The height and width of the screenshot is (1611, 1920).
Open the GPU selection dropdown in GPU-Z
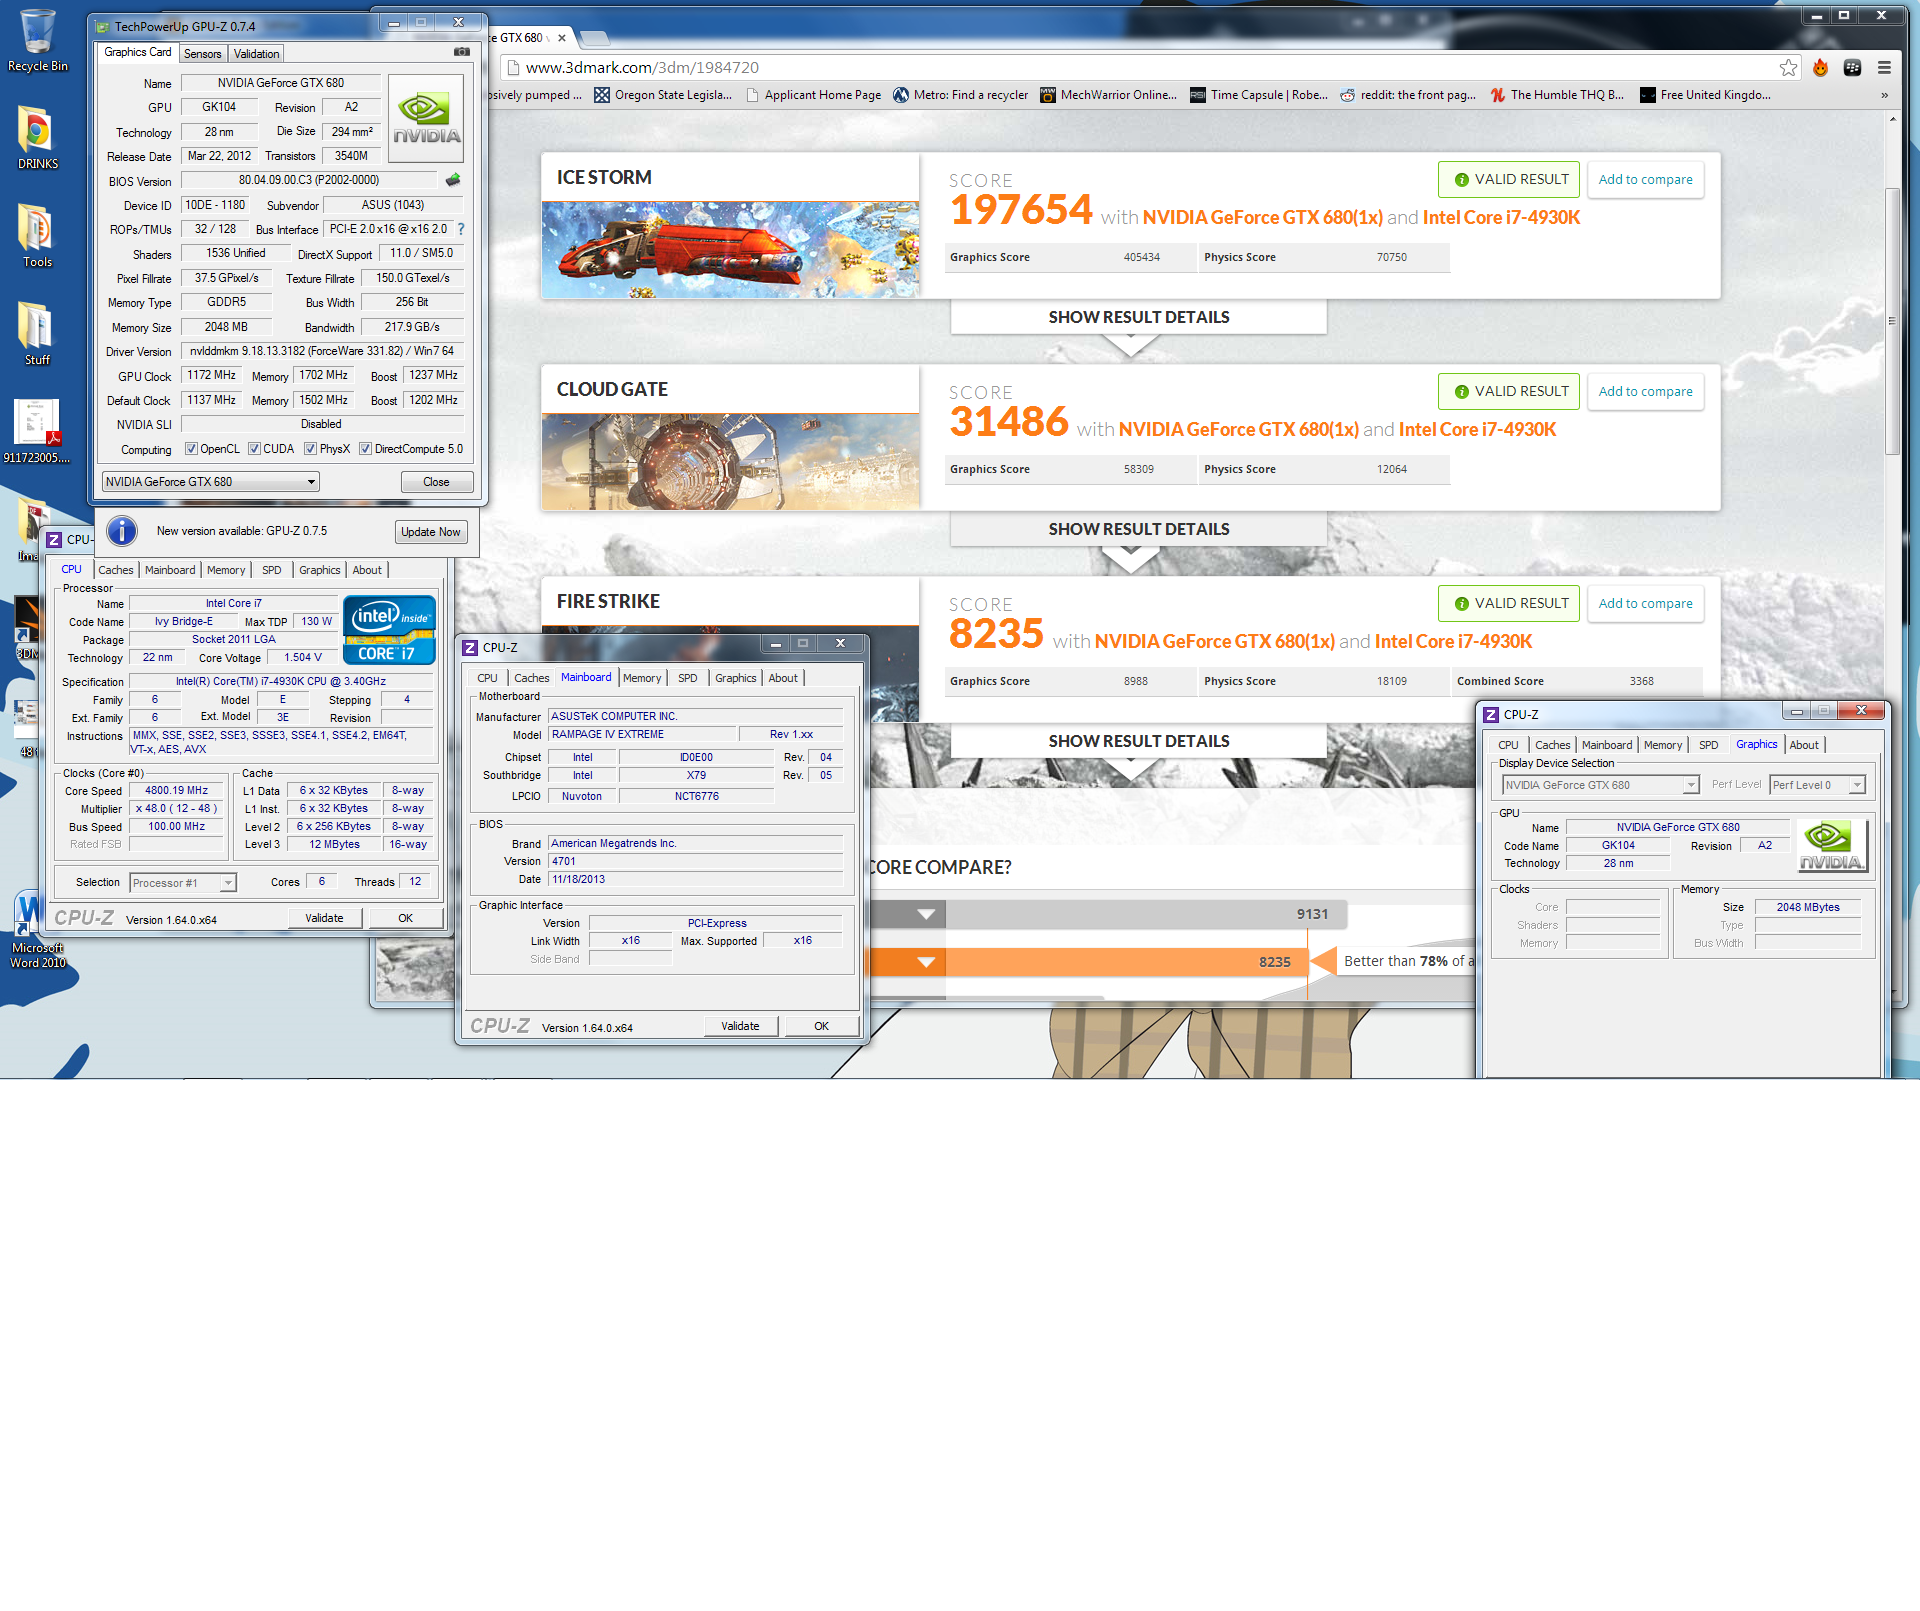[210, 482]
